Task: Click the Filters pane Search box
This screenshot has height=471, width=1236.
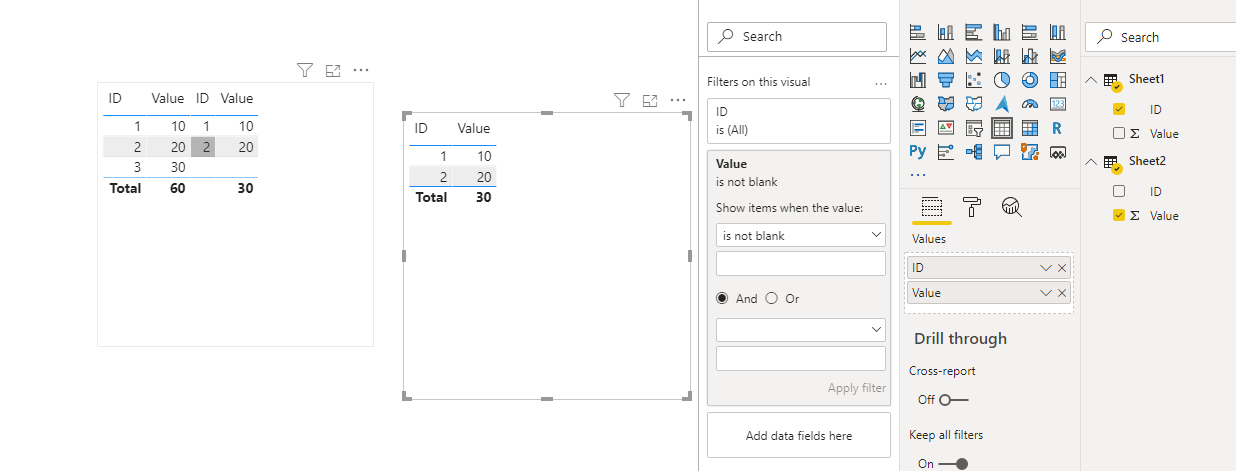Action: (x=797, y=36)
